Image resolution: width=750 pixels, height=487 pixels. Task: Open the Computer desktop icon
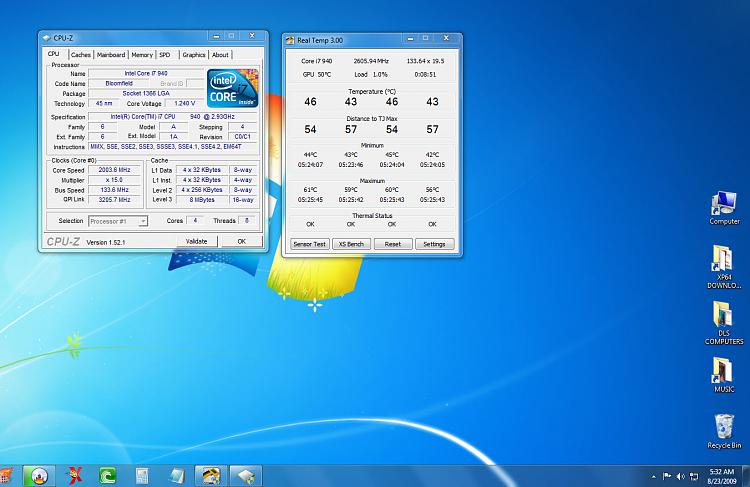pyautogui.click(x=724, y=208)
